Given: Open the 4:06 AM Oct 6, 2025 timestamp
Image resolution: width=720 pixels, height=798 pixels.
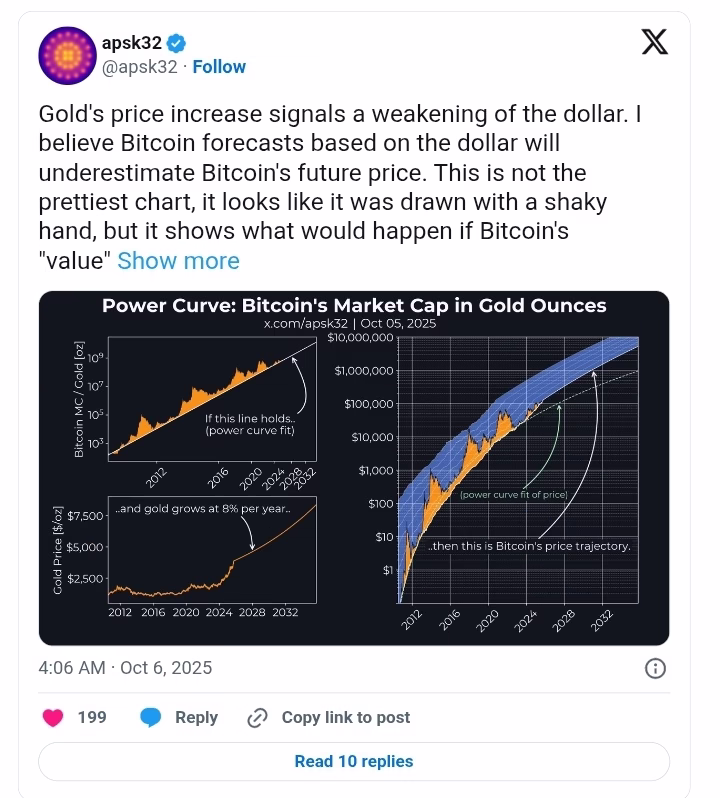Looking at the screenshot, I should [x=125, y=668].
